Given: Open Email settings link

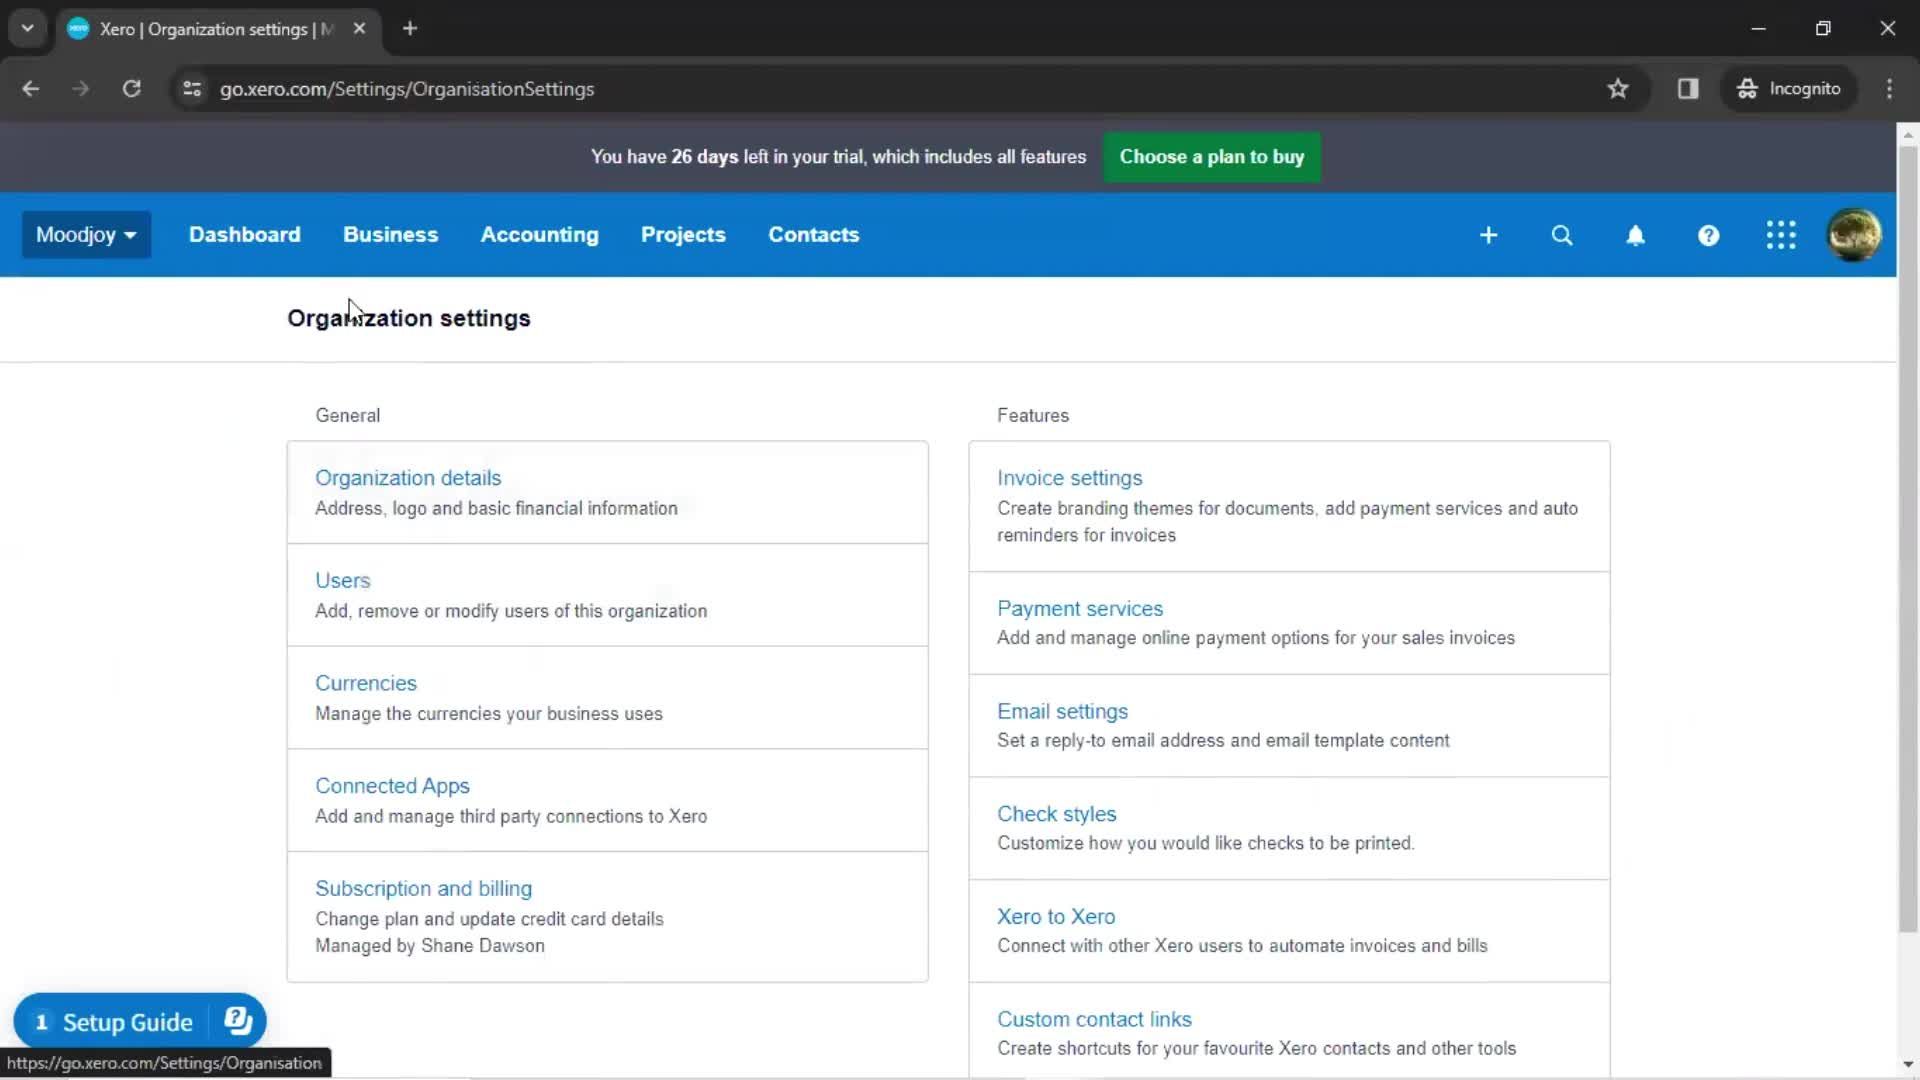Looking at the screenshot, I should [x=1062, y=711].
